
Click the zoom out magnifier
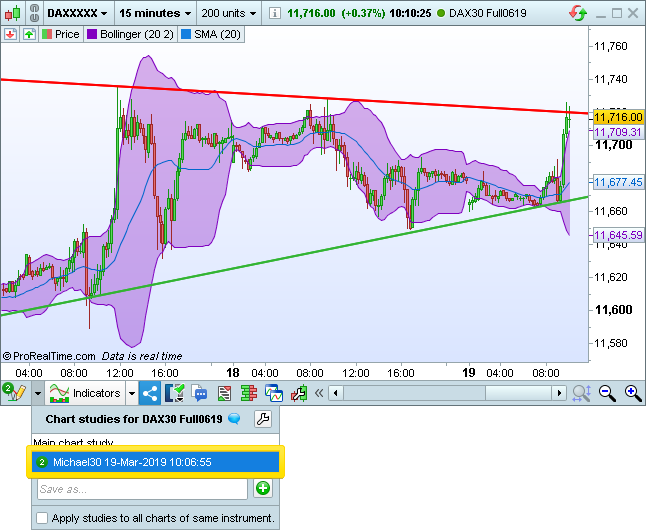[x=608, y=393]
